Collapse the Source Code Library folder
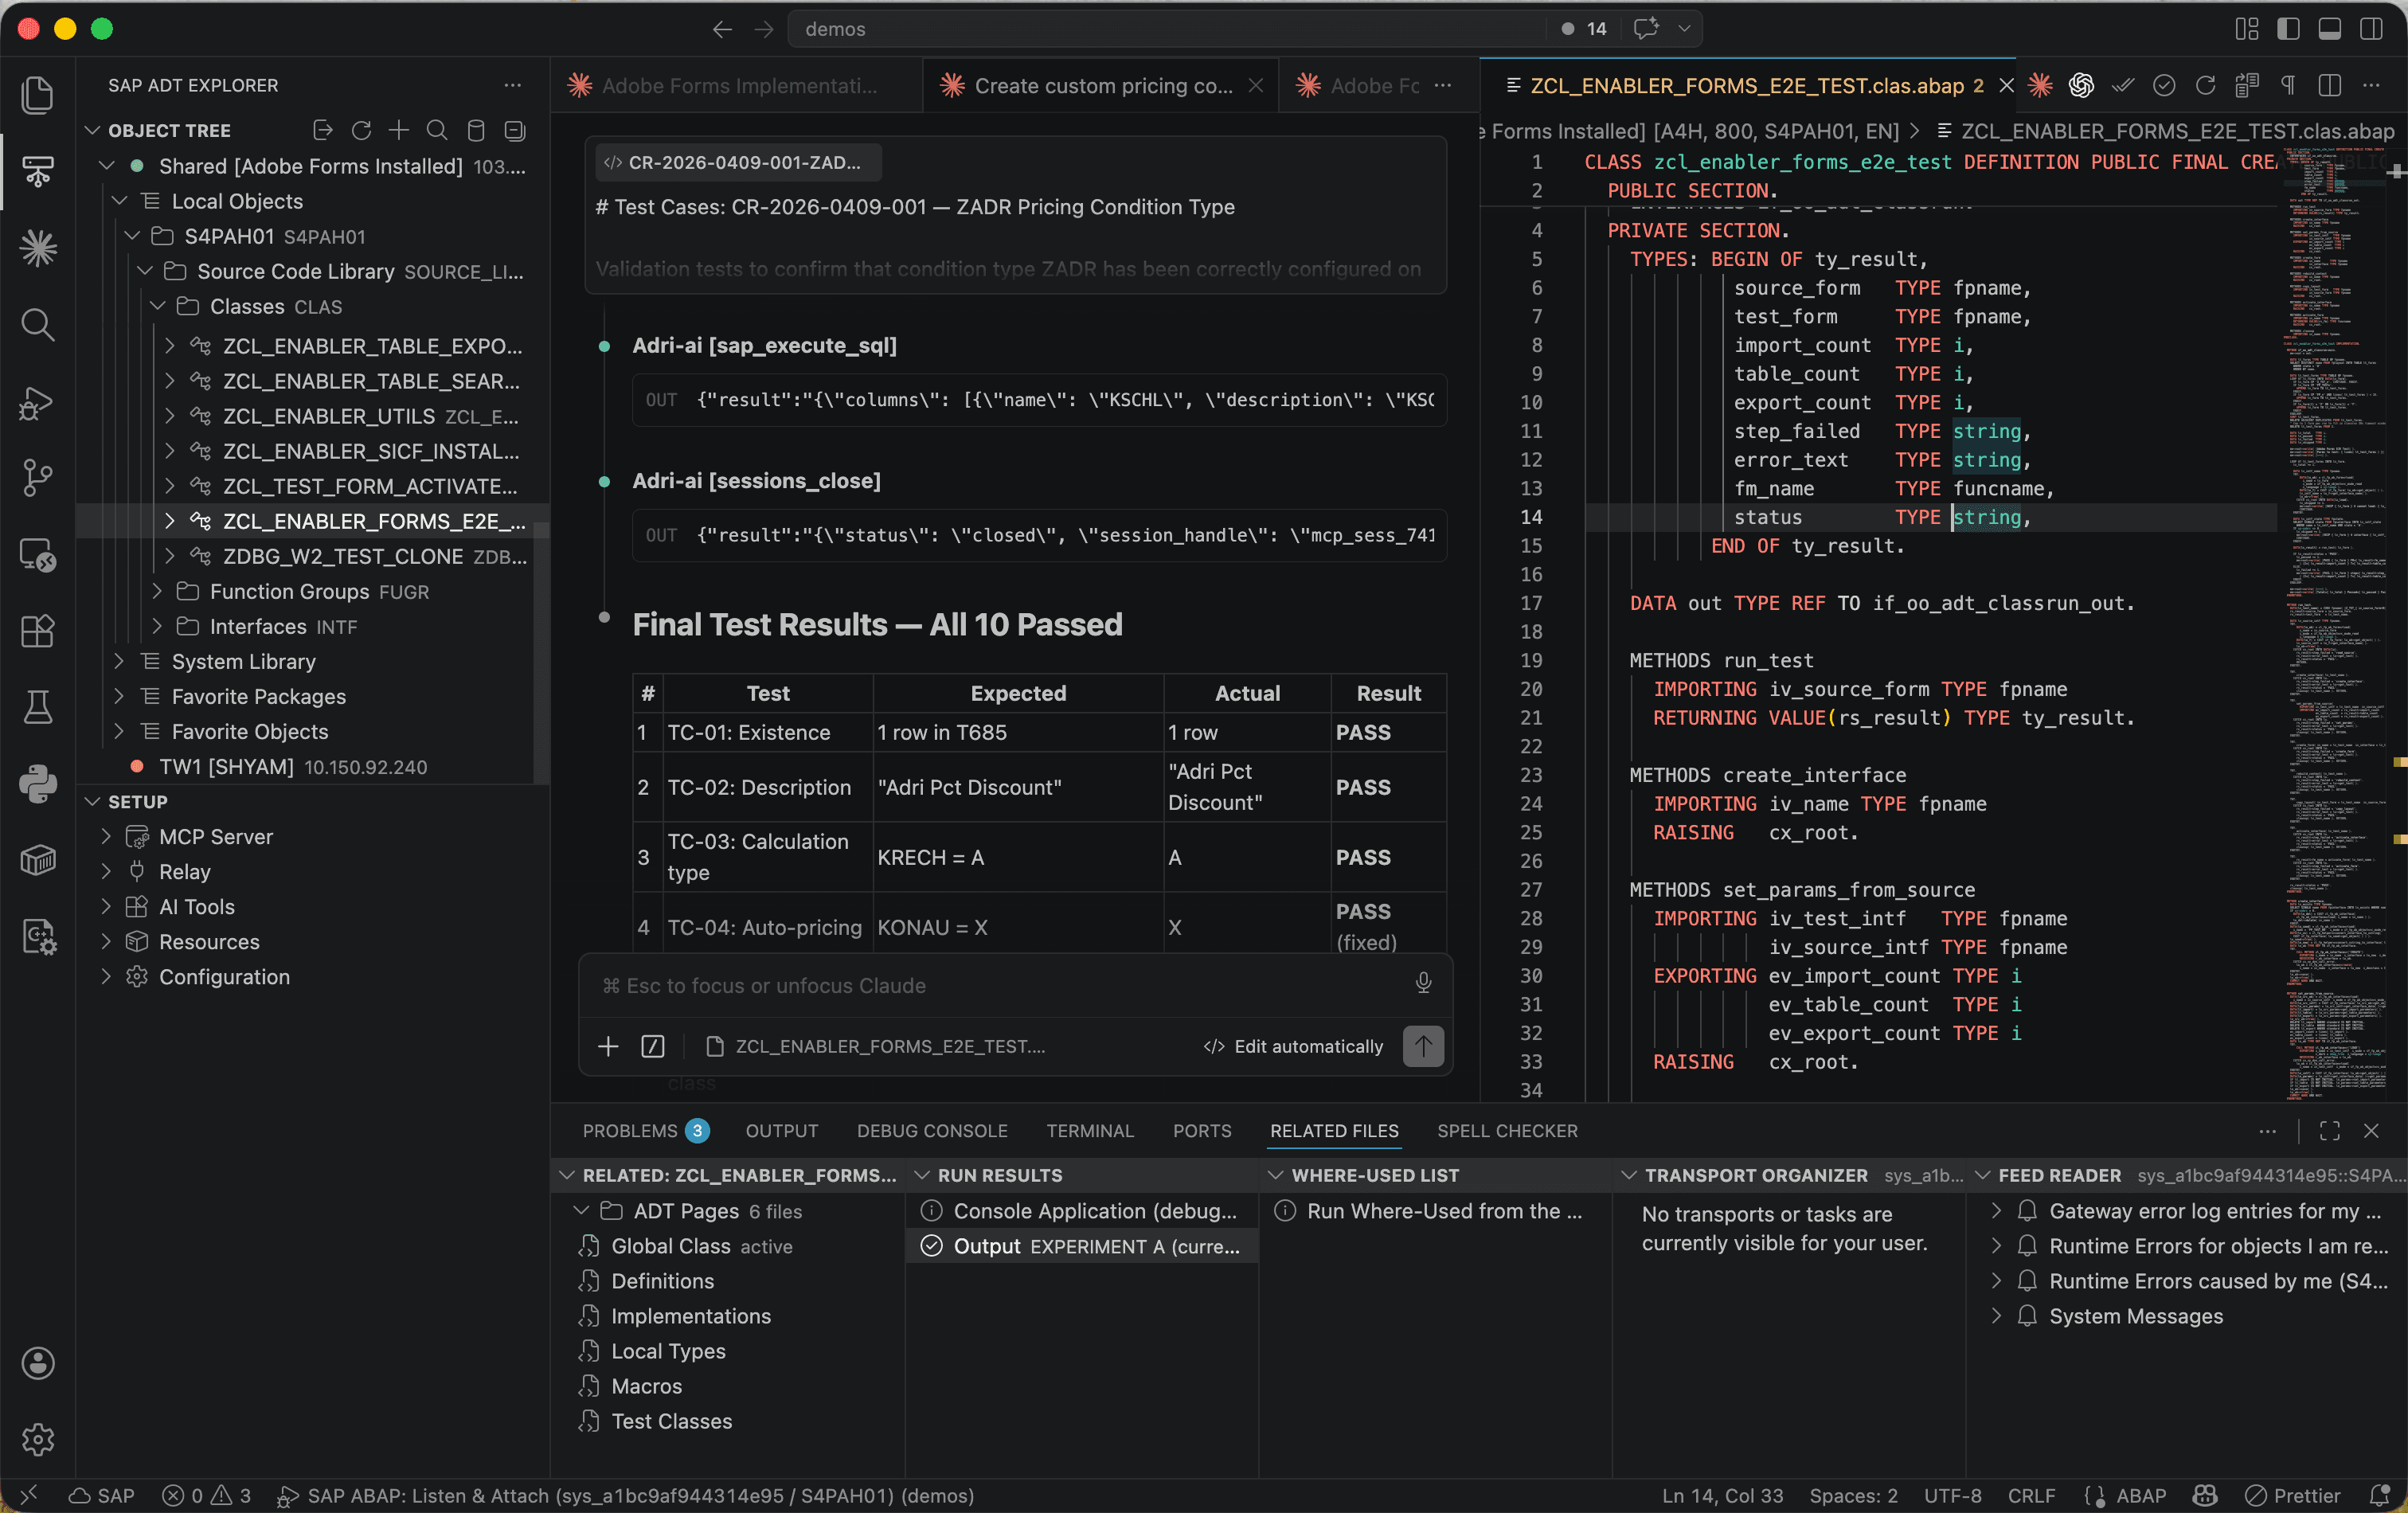2408x1513 pixels. (x=145, y=271)
